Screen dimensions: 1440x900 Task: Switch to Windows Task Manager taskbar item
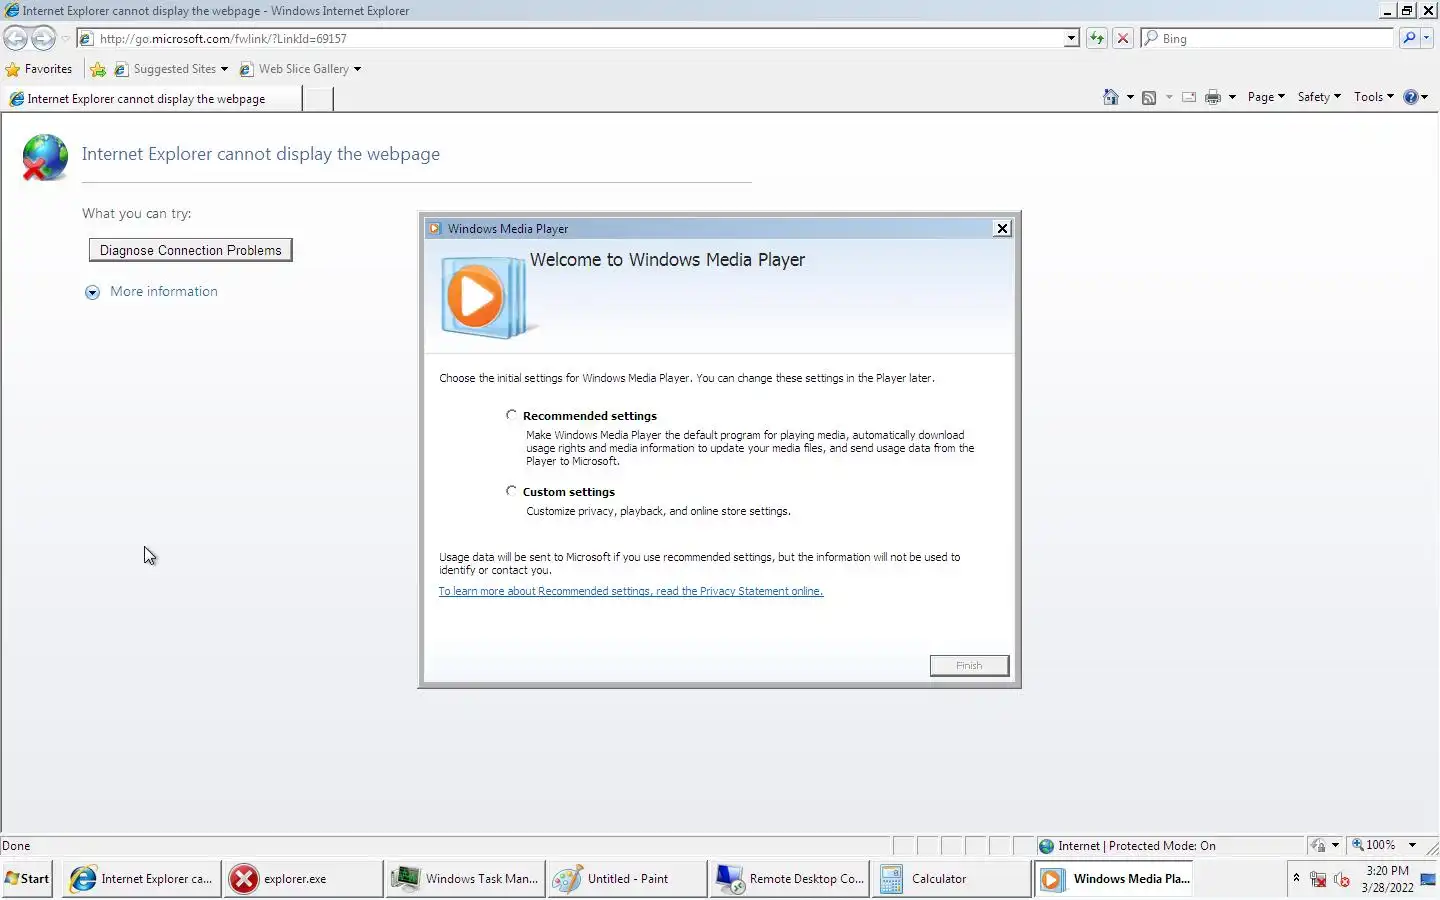[x=465, y=879]
